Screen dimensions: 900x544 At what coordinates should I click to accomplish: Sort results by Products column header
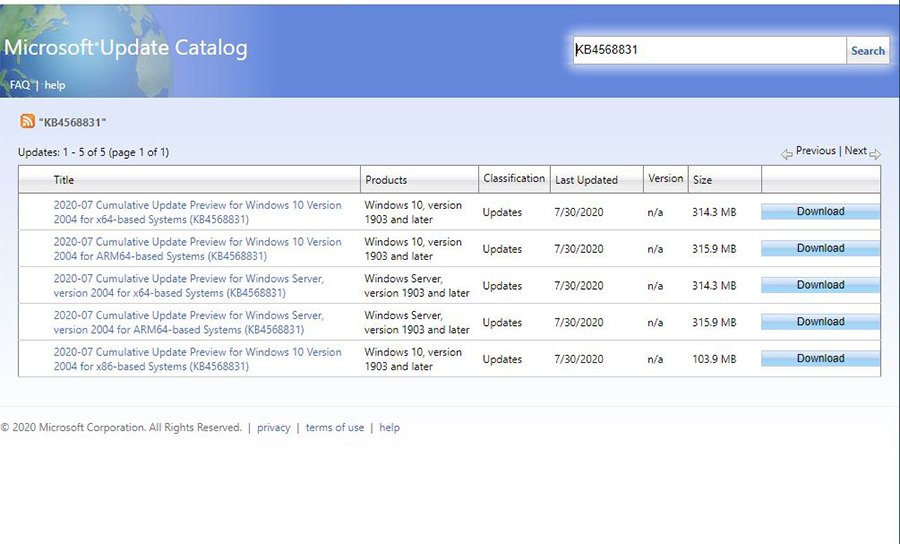pyautogui.click(x=386, y=180)
